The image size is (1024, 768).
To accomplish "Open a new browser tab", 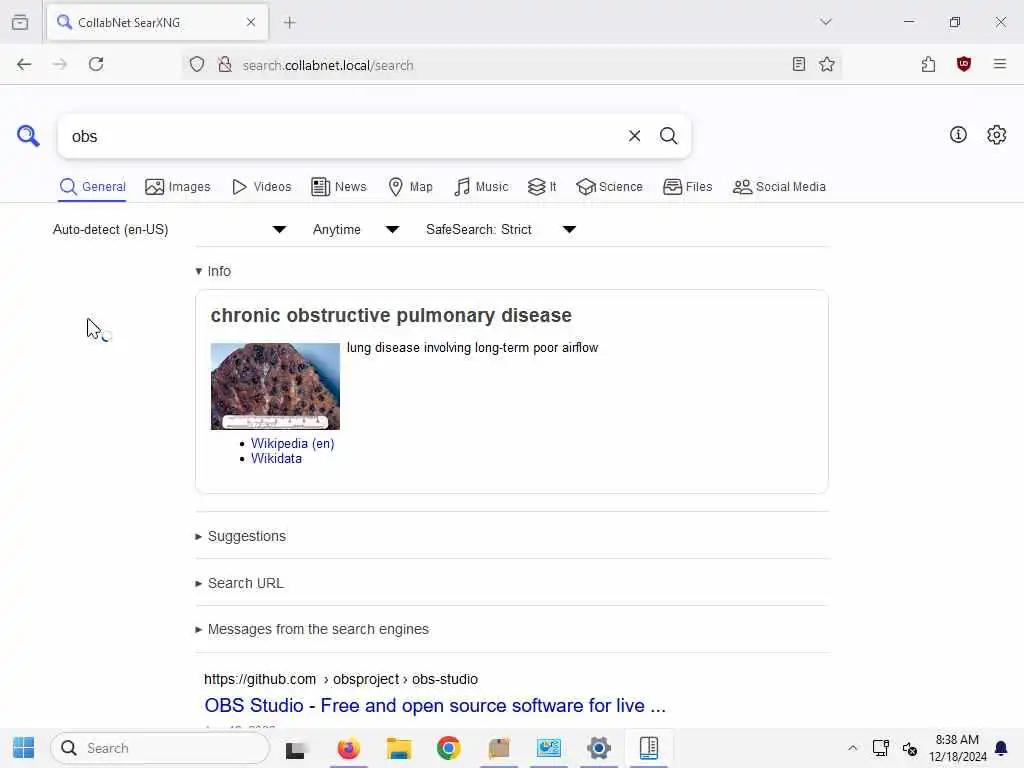I will pyautogui.click(x=289, y=23).
